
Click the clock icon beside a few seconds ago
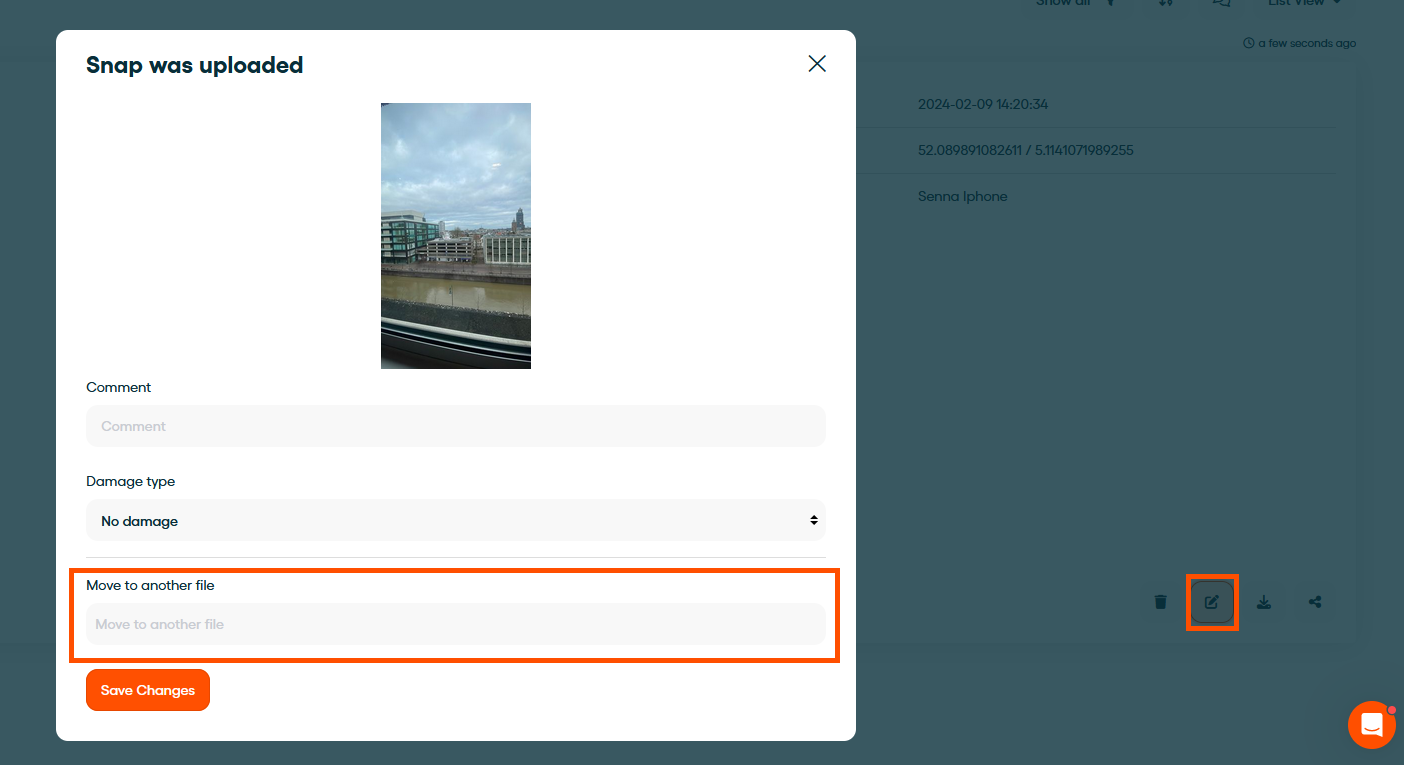tap(1248, 44)
